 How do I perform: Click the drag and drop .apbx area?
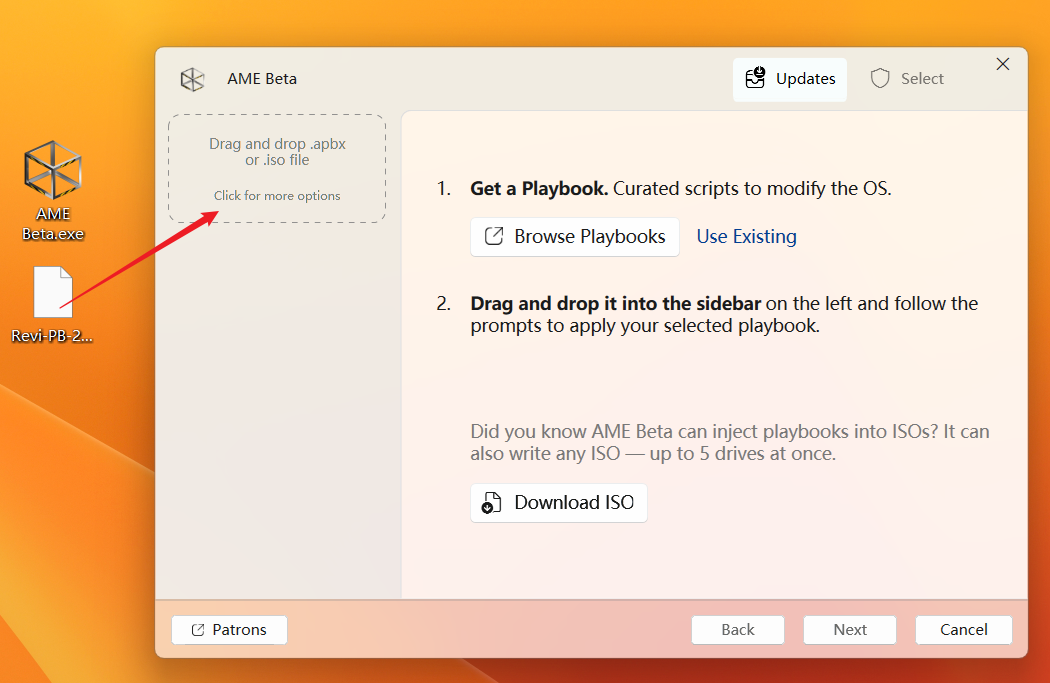277,168
